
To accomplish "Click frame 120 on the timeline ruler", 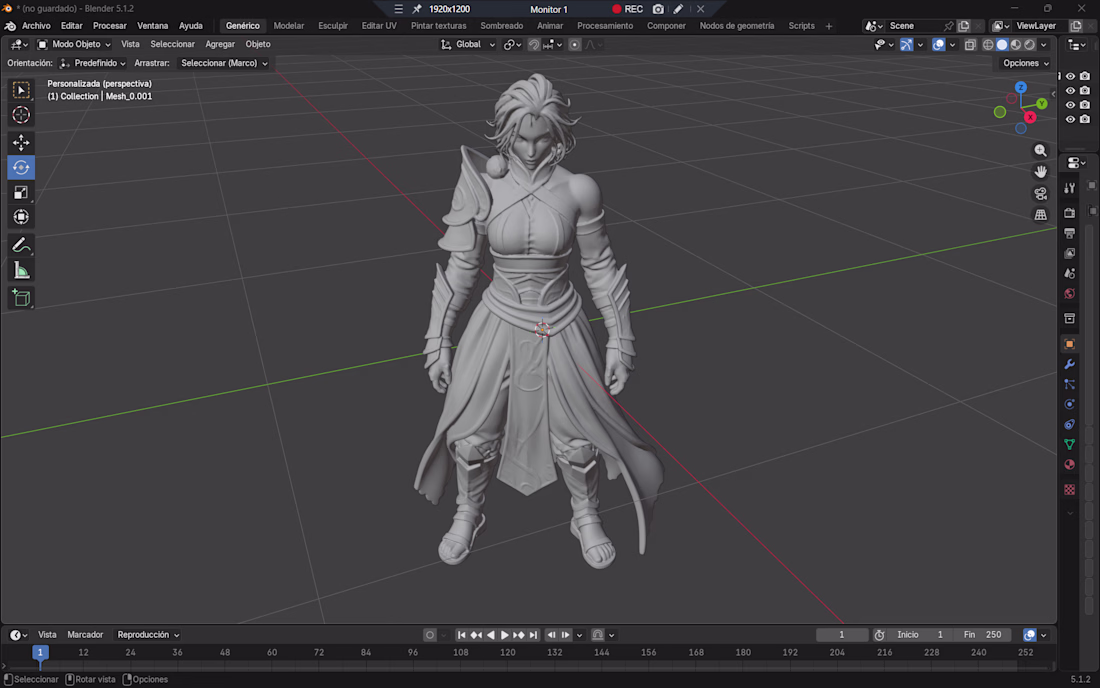I will [507, 652].
